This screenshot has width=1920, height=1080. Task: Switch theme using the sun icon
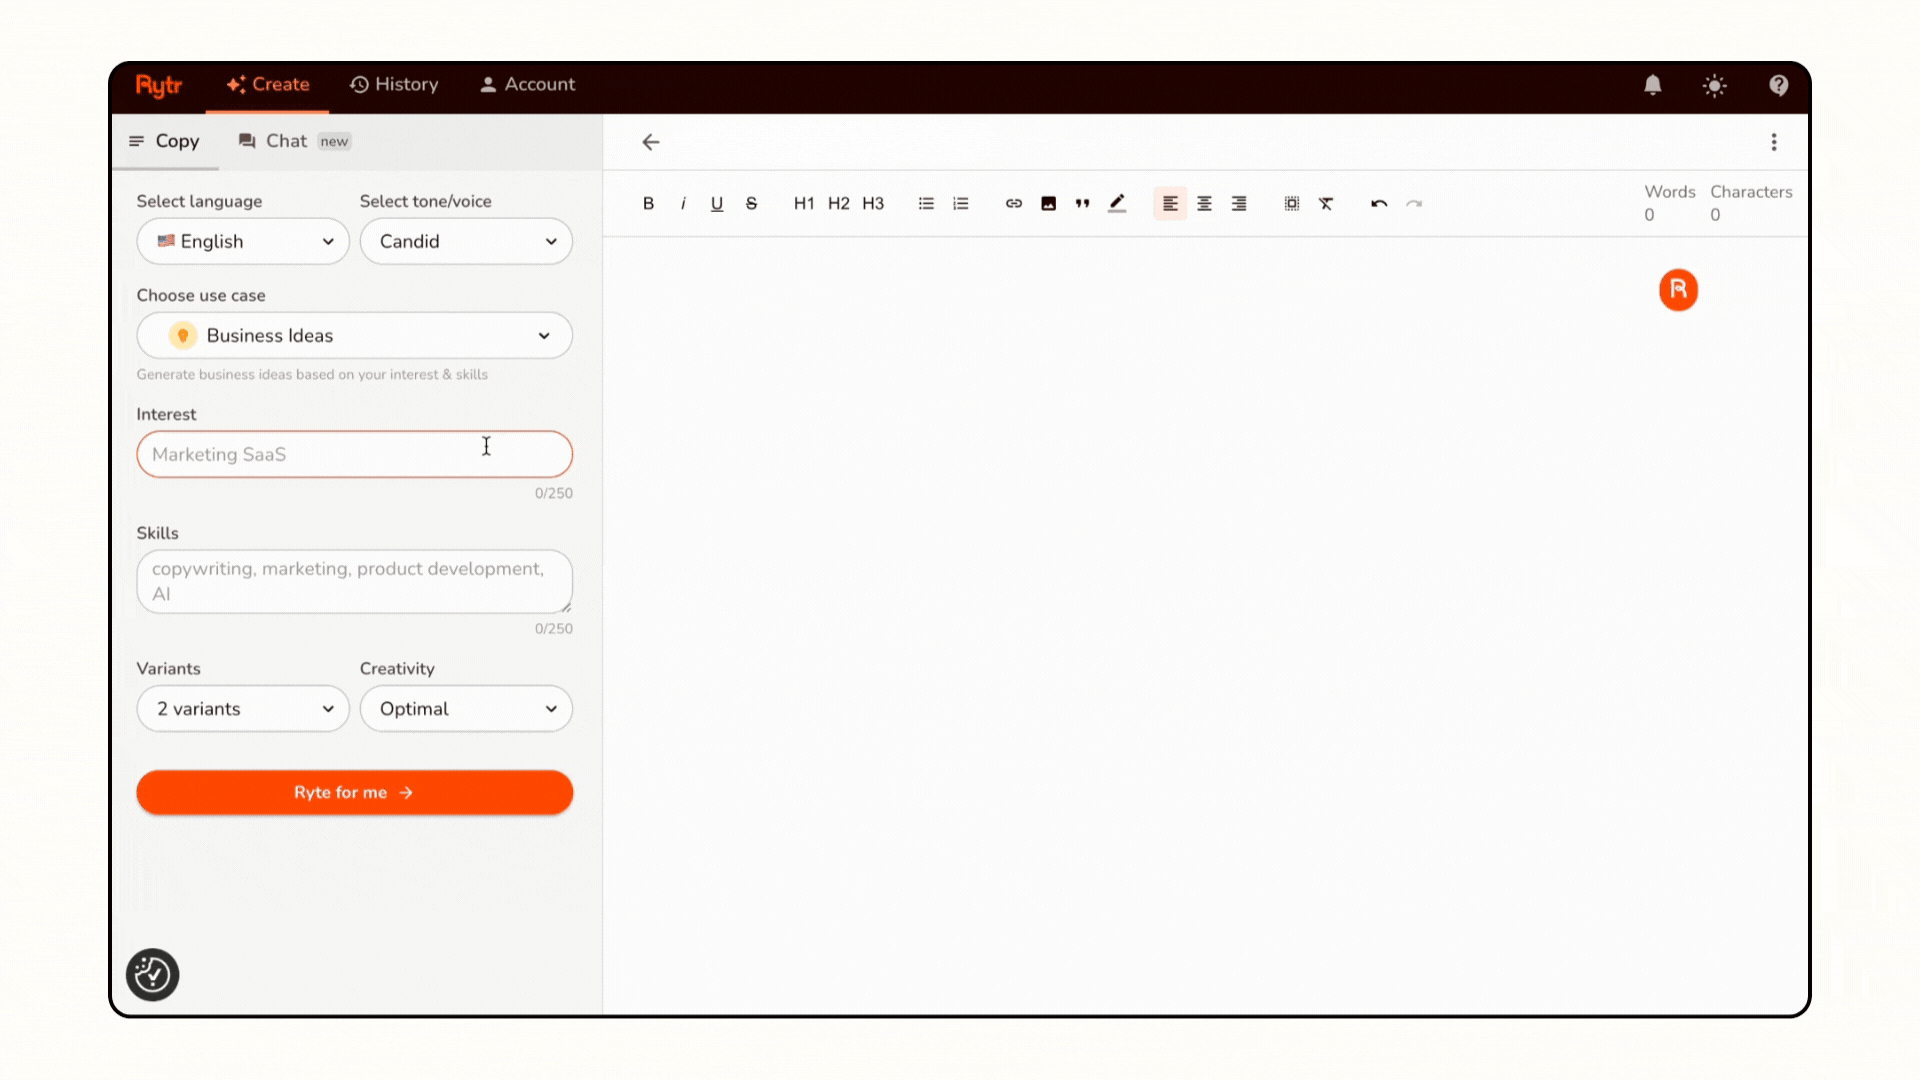1714,86
